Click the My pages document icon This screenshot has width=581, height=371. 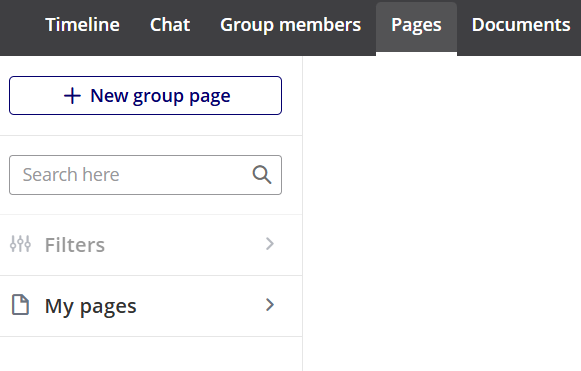pos(20,305)
